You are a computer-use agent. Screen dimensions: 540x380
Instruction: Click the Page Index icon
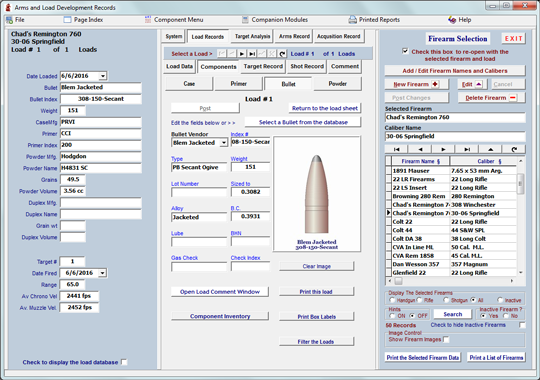click(68, 20)
